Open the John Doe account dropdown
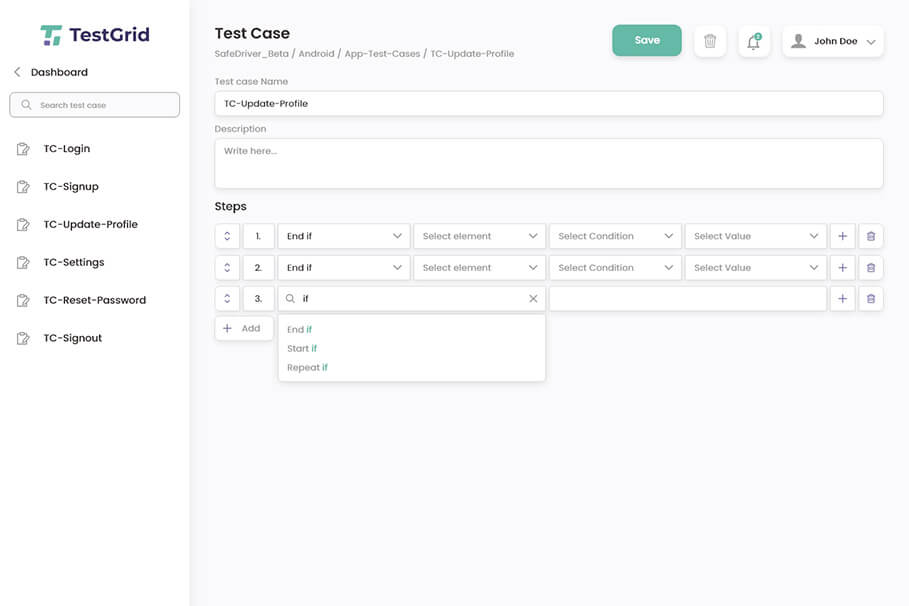This screenshot has height=606, width=909. [833, 40]
